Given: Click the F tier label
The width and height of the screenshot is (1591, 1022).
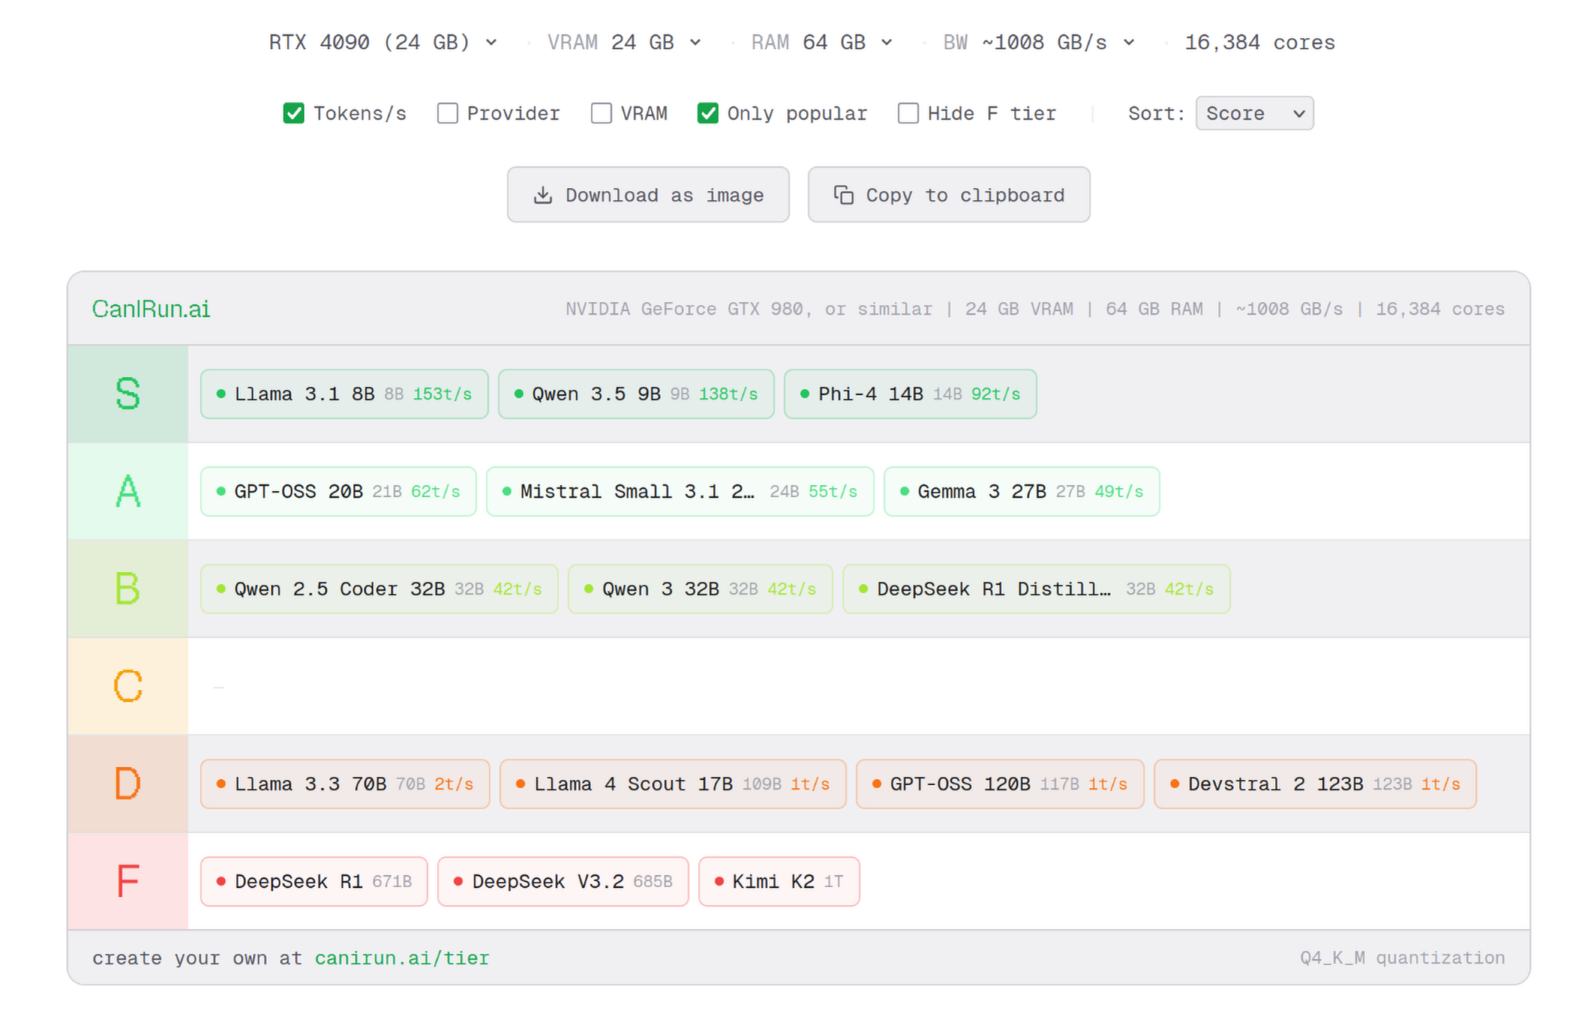Looking at the screenshot, I should pos(128,882).
